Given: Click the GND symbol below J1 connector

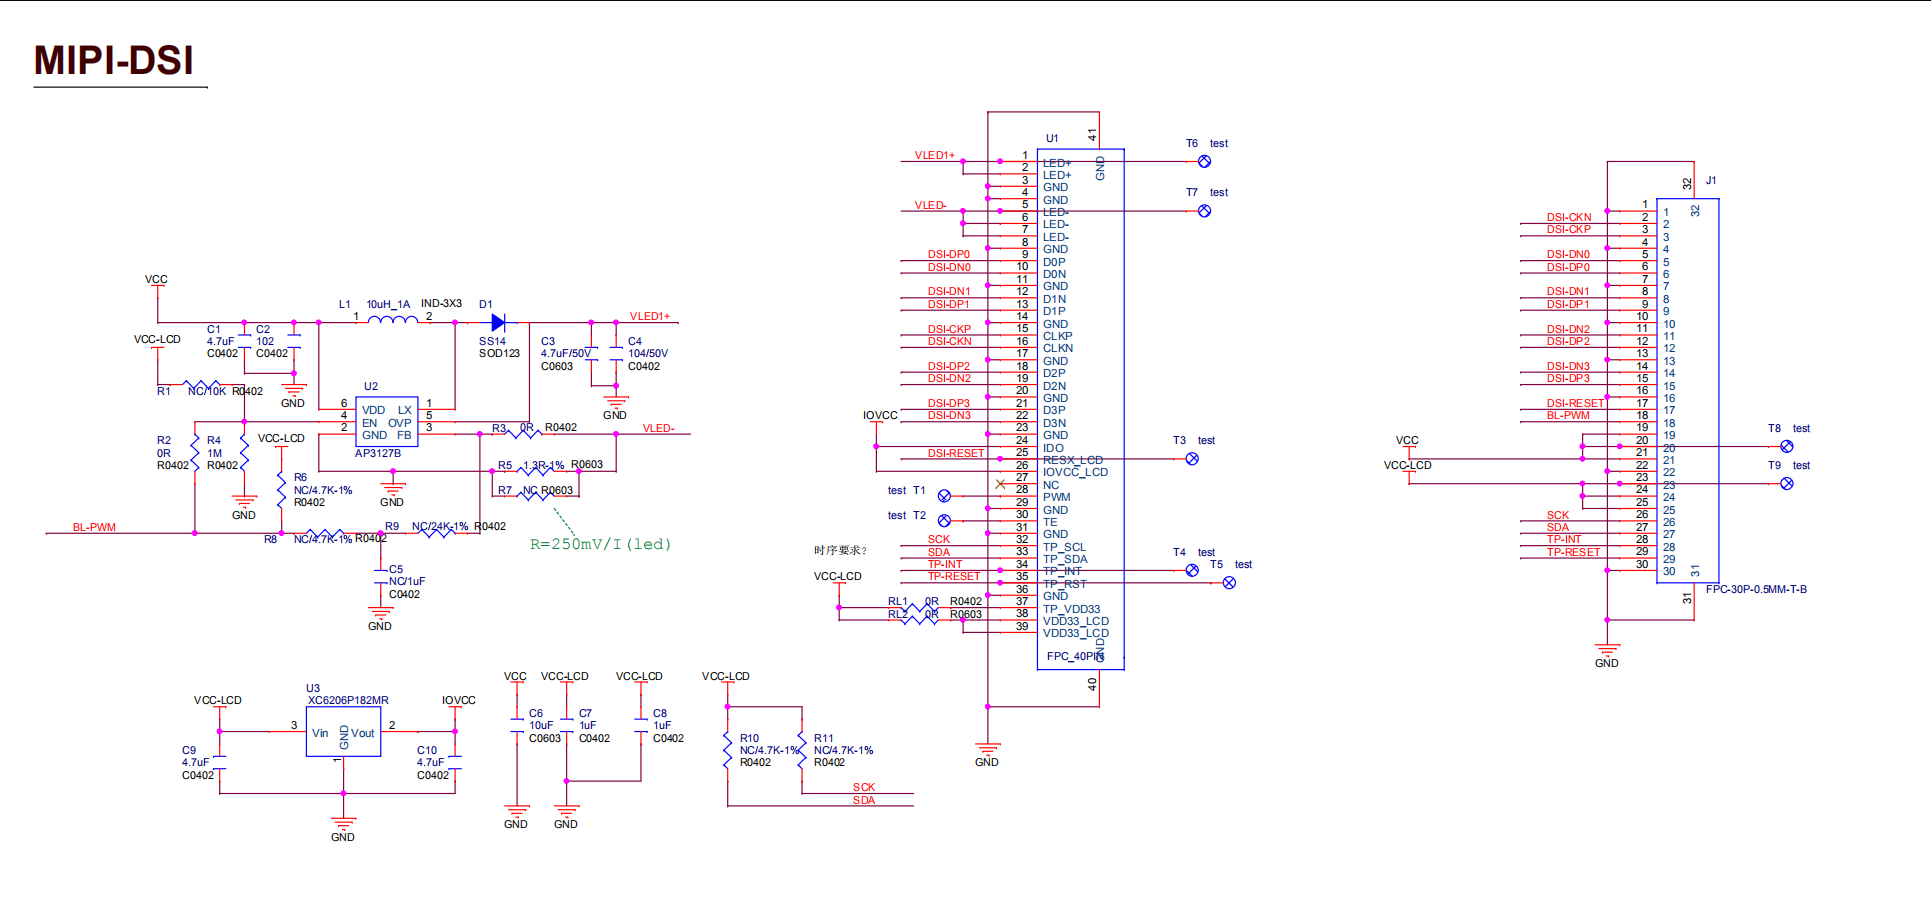Looking at the screenshot, I should click(1606, 651).
